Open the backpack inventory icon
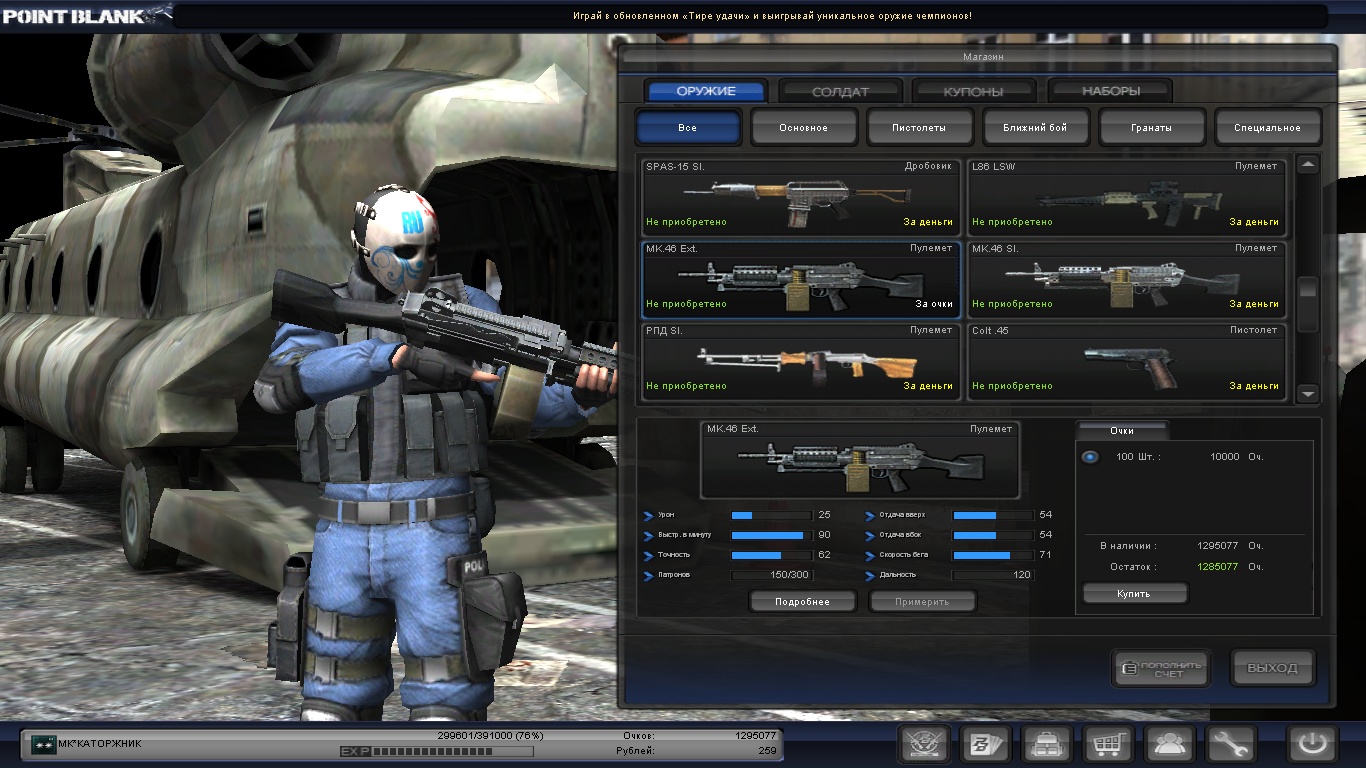Image resolution: width=1366 pixels, height=768 pixels. [1048, 744]
